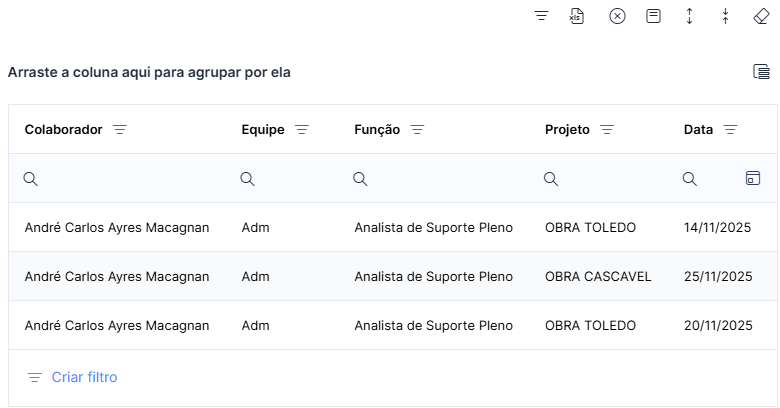
Task: Open the filter icon in top toolbar
Action: coord(541,16)
